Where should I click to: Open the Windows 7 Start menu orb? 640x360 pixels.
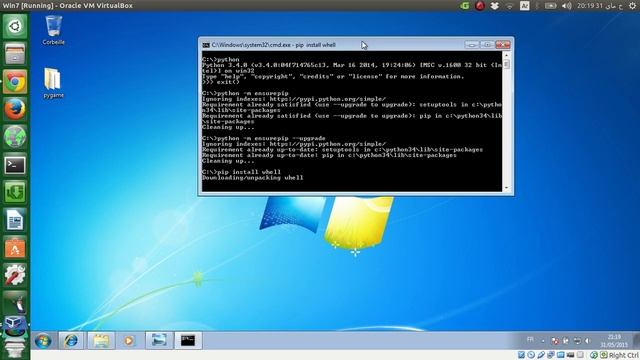(x=43, y=340)
